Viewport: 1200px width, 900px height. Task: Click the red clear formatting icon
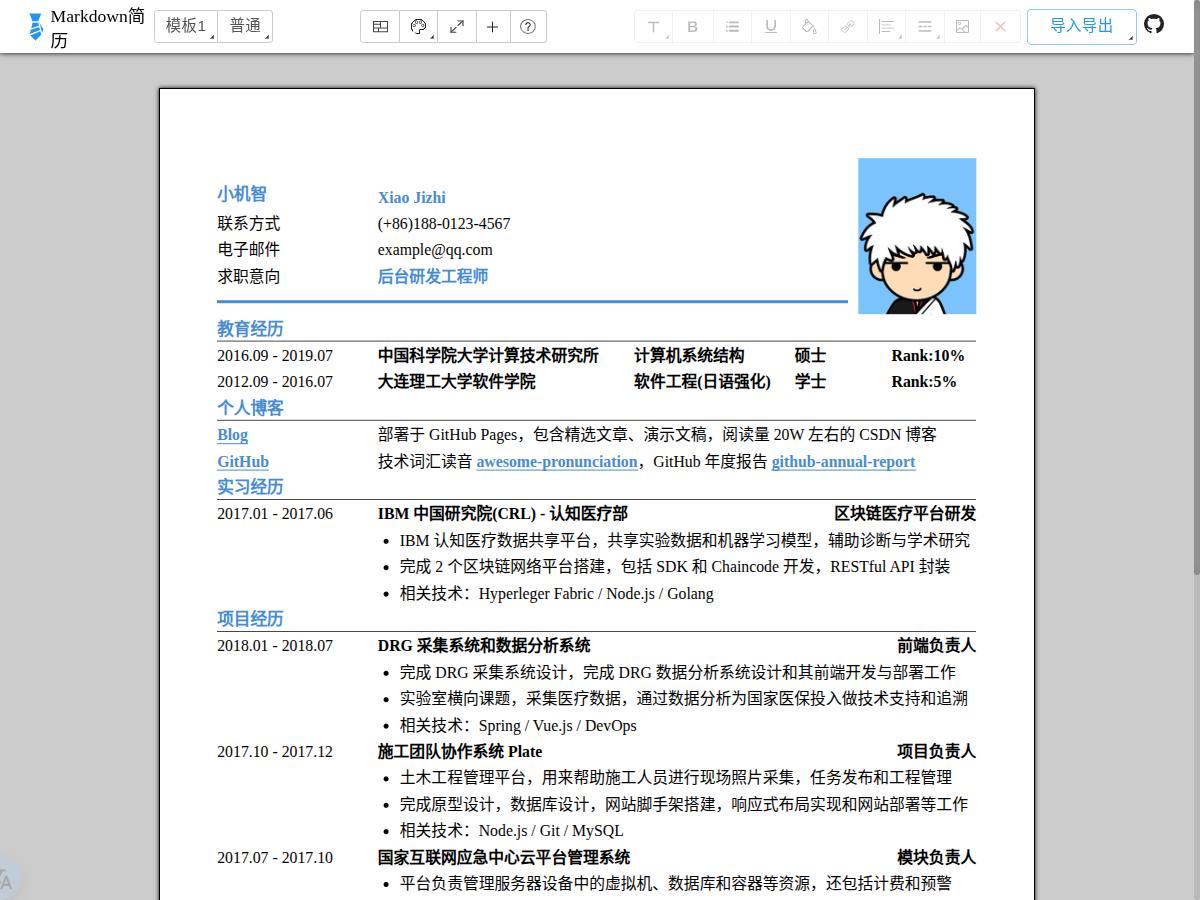click(1001, 26)
